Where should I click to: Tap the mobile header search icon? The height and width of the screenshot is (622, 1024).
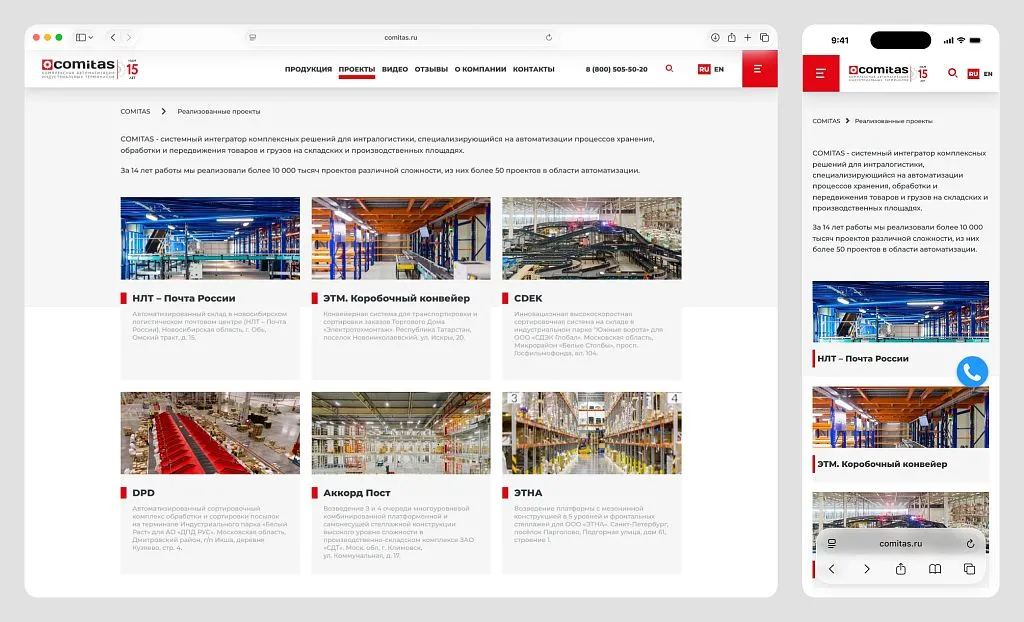[952, 73]
